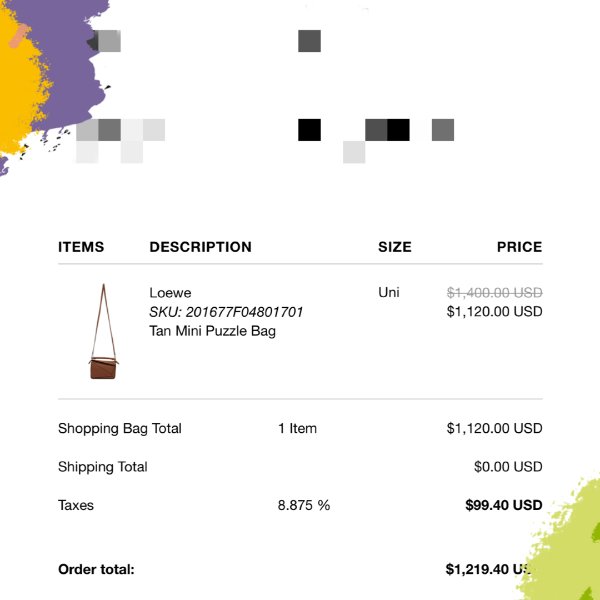Click the Tan Mini Puzzle Bag description

tap(212, 331)
